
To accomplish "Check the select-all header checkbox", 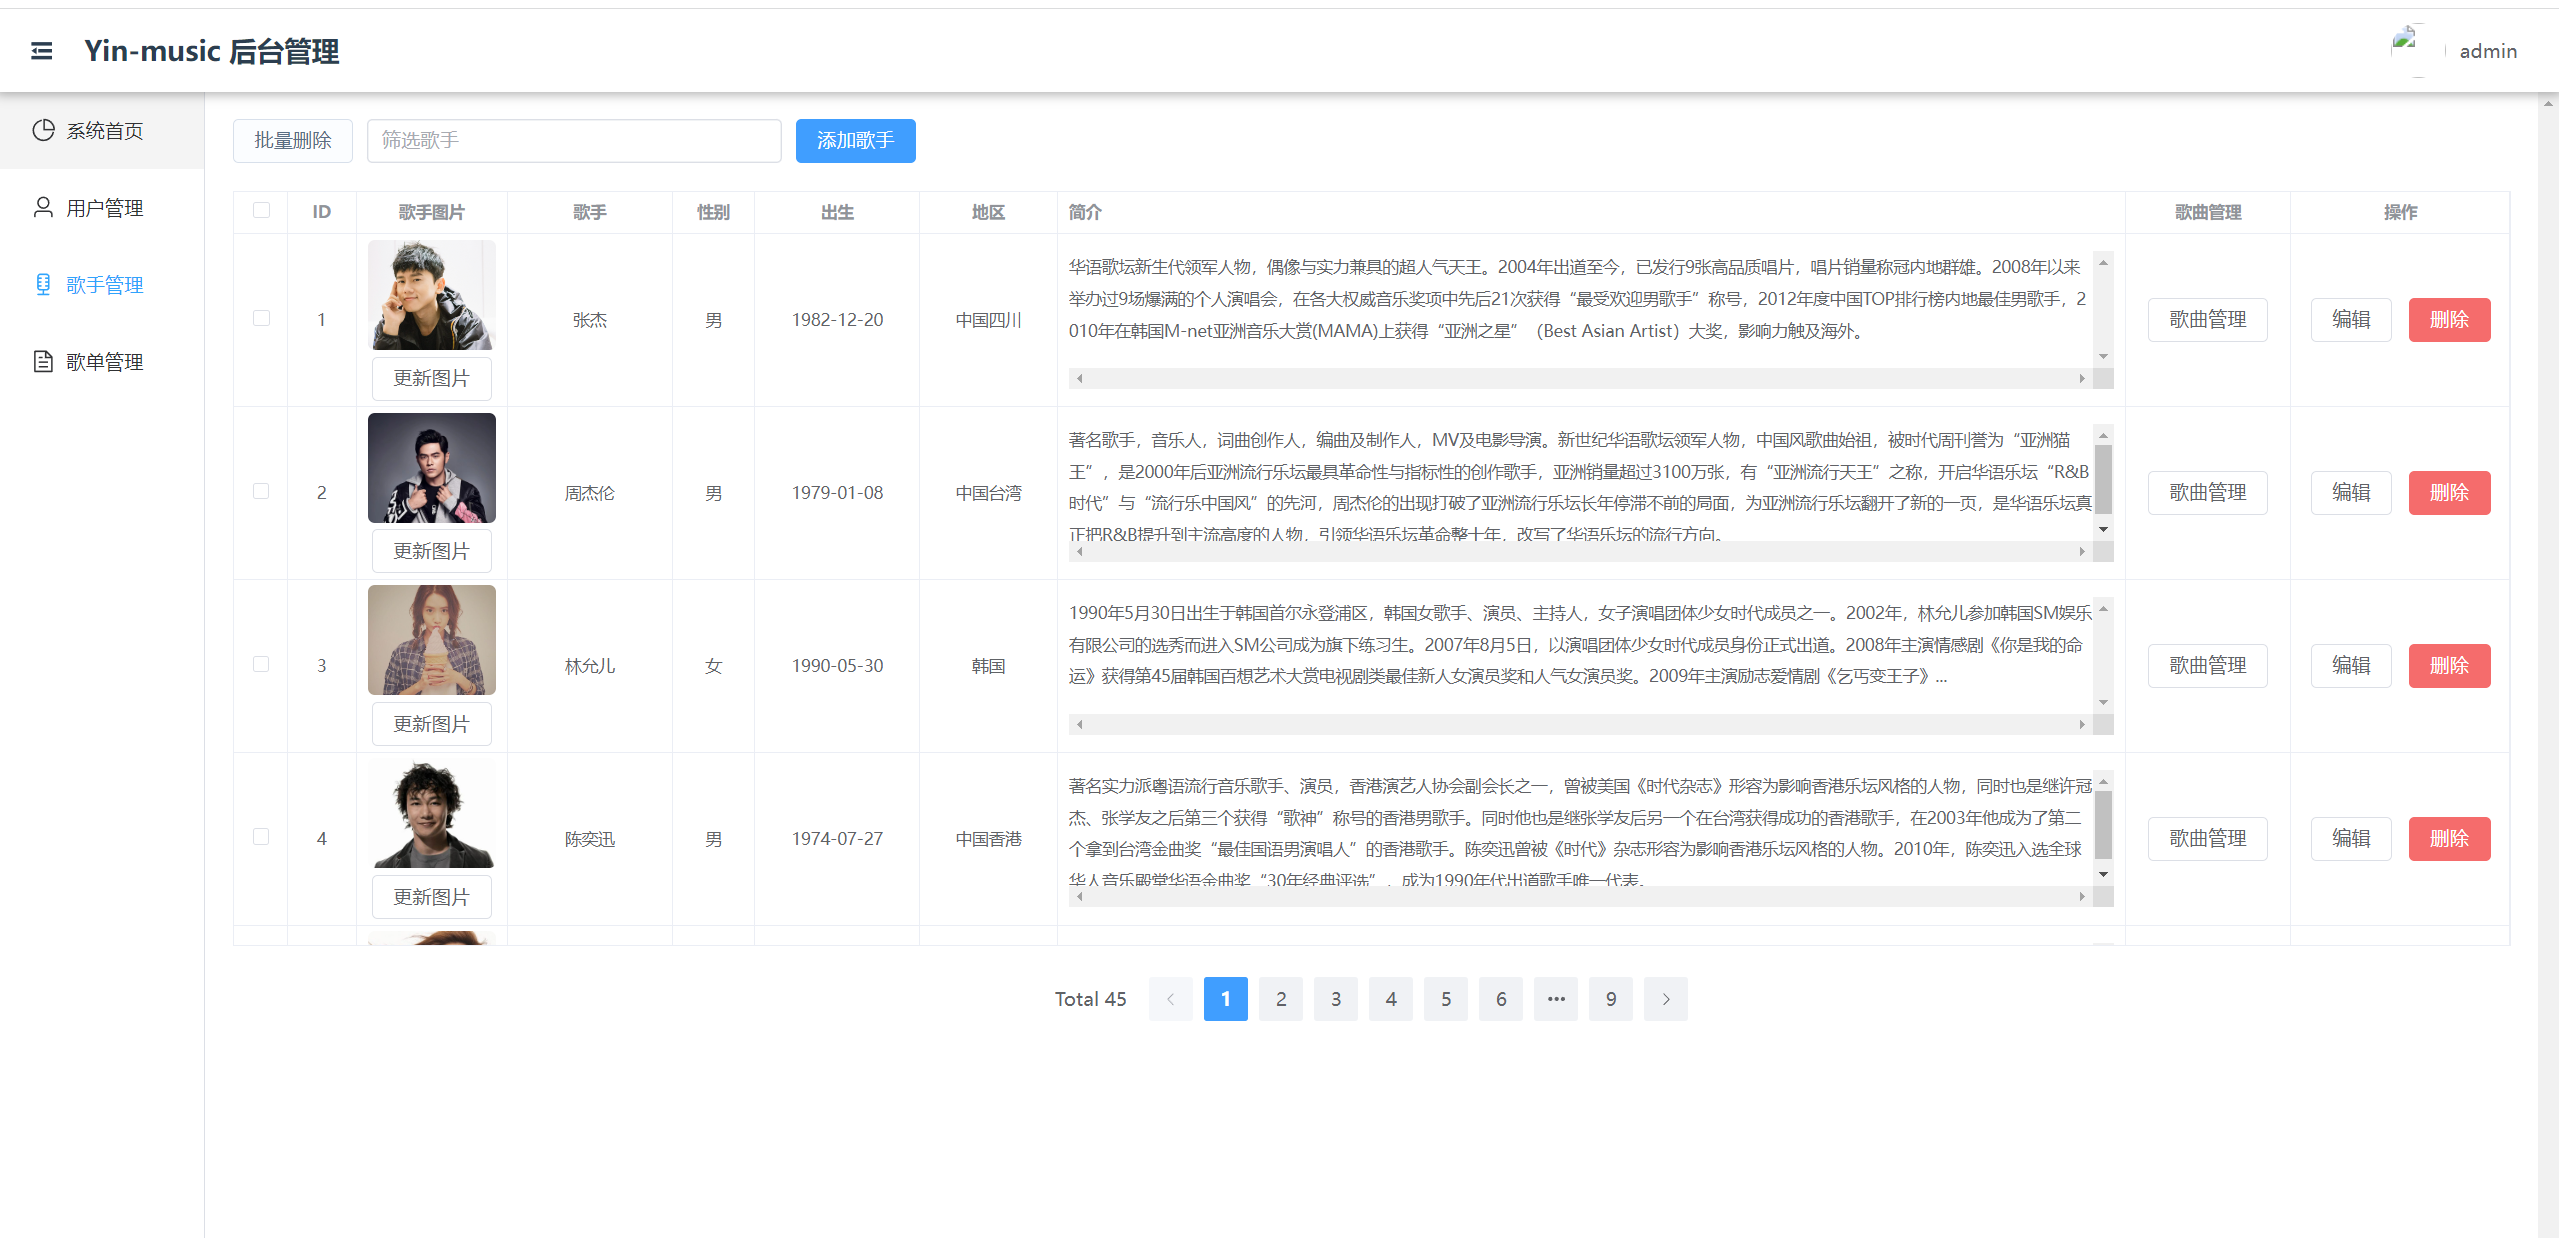I will point(261,210).
